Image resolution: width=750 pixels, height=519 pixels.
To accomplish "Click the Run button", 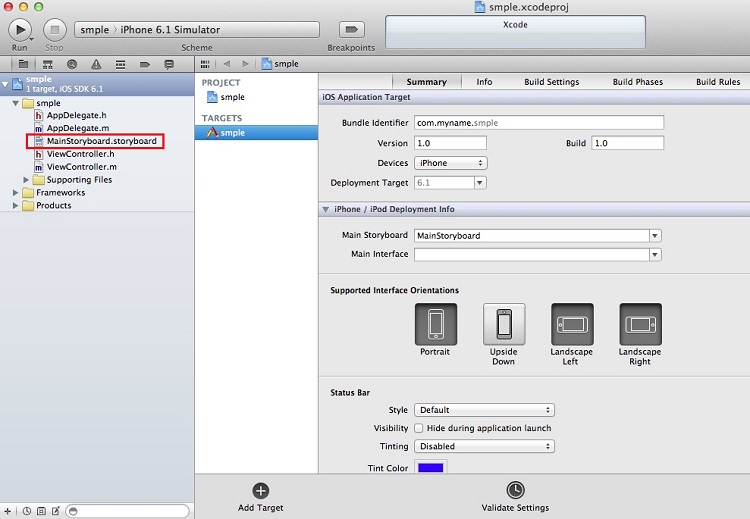I will pyautogui.click(x=20, y=30).
